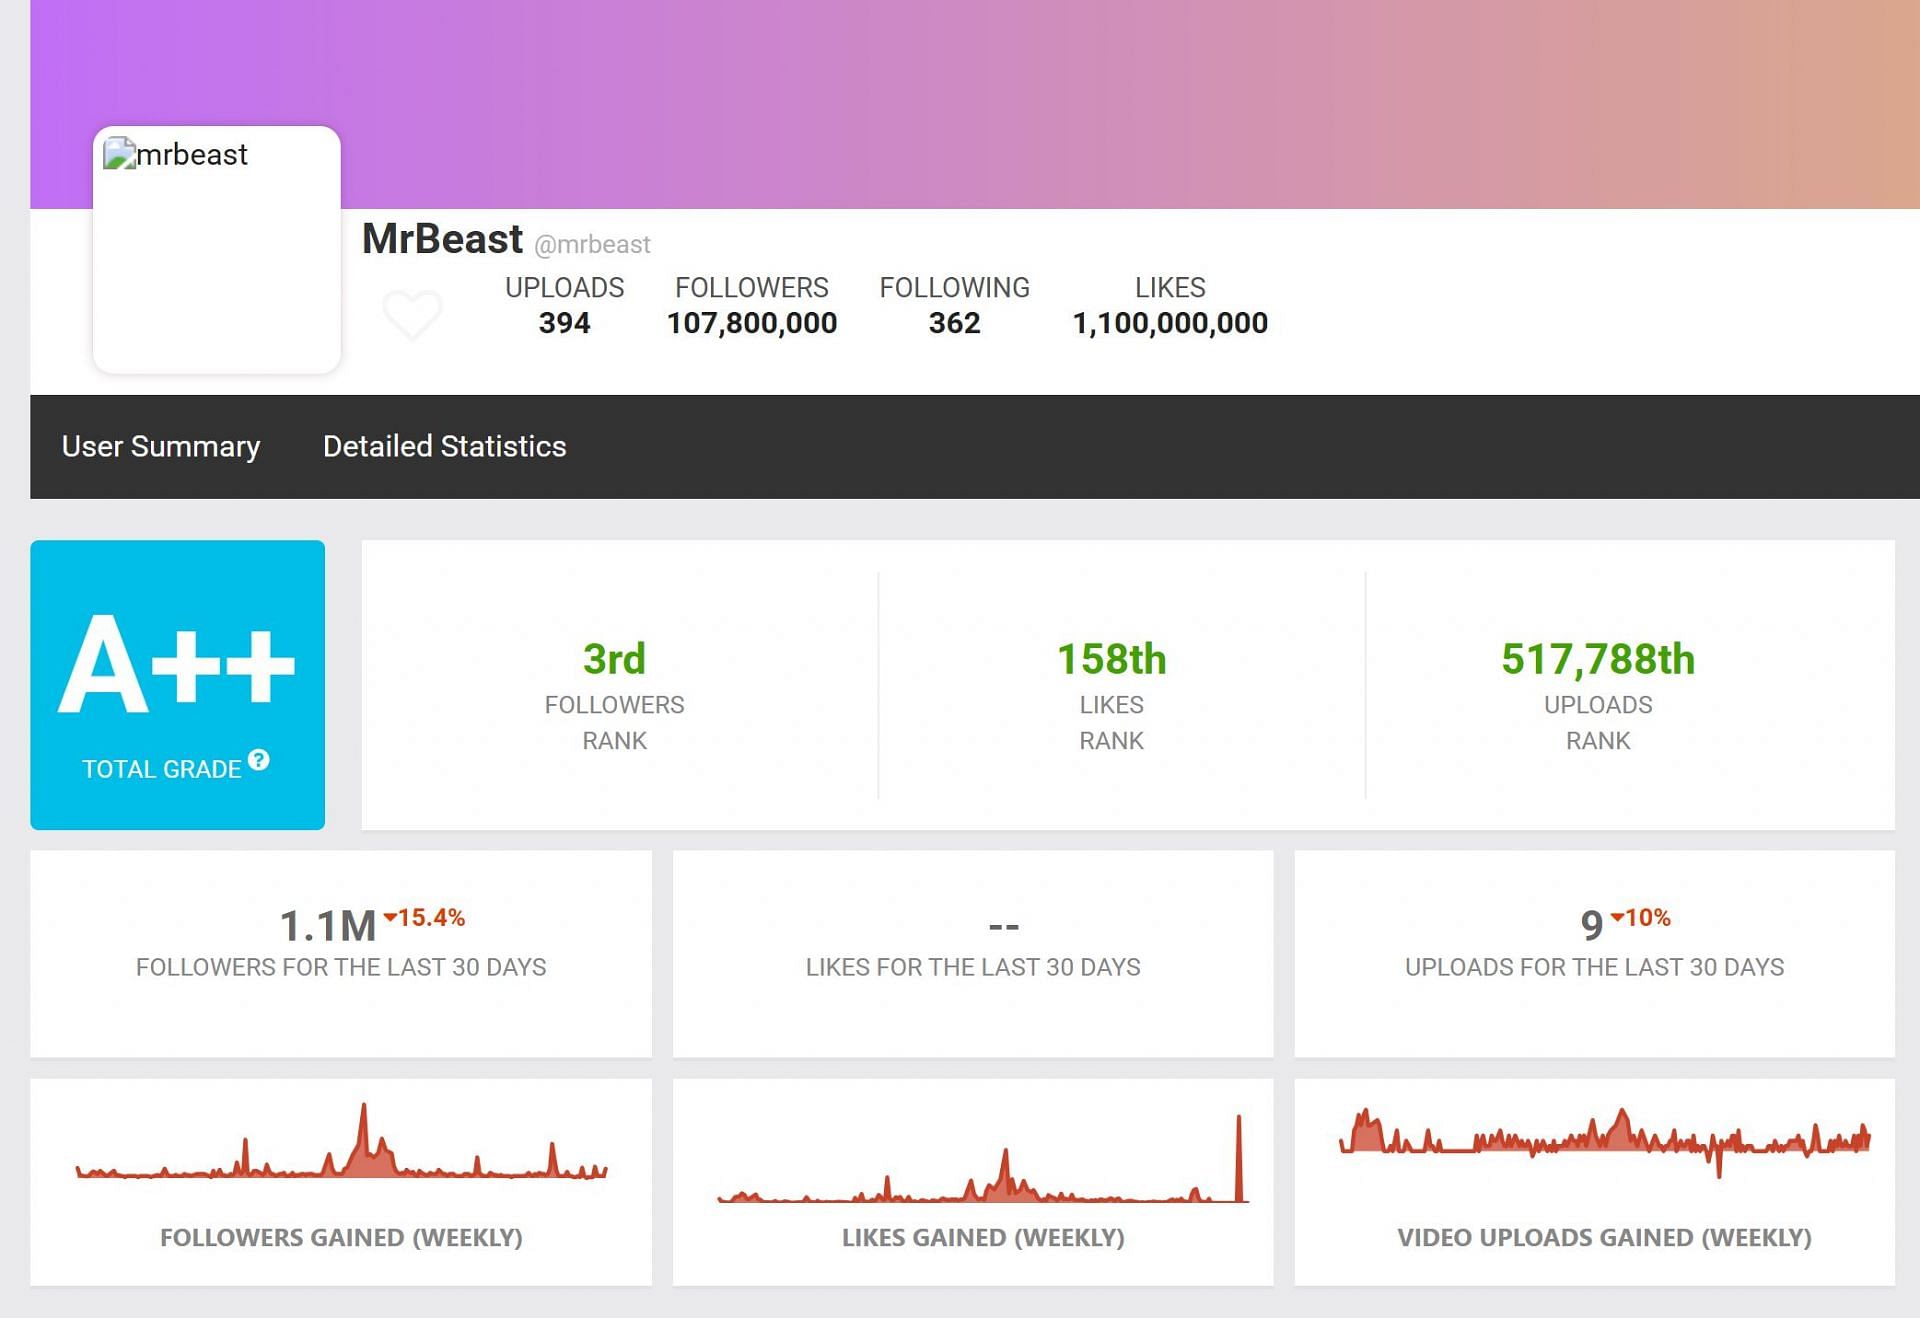Click the UPLOADS header label in profile stats

click(x=564, y=288)
